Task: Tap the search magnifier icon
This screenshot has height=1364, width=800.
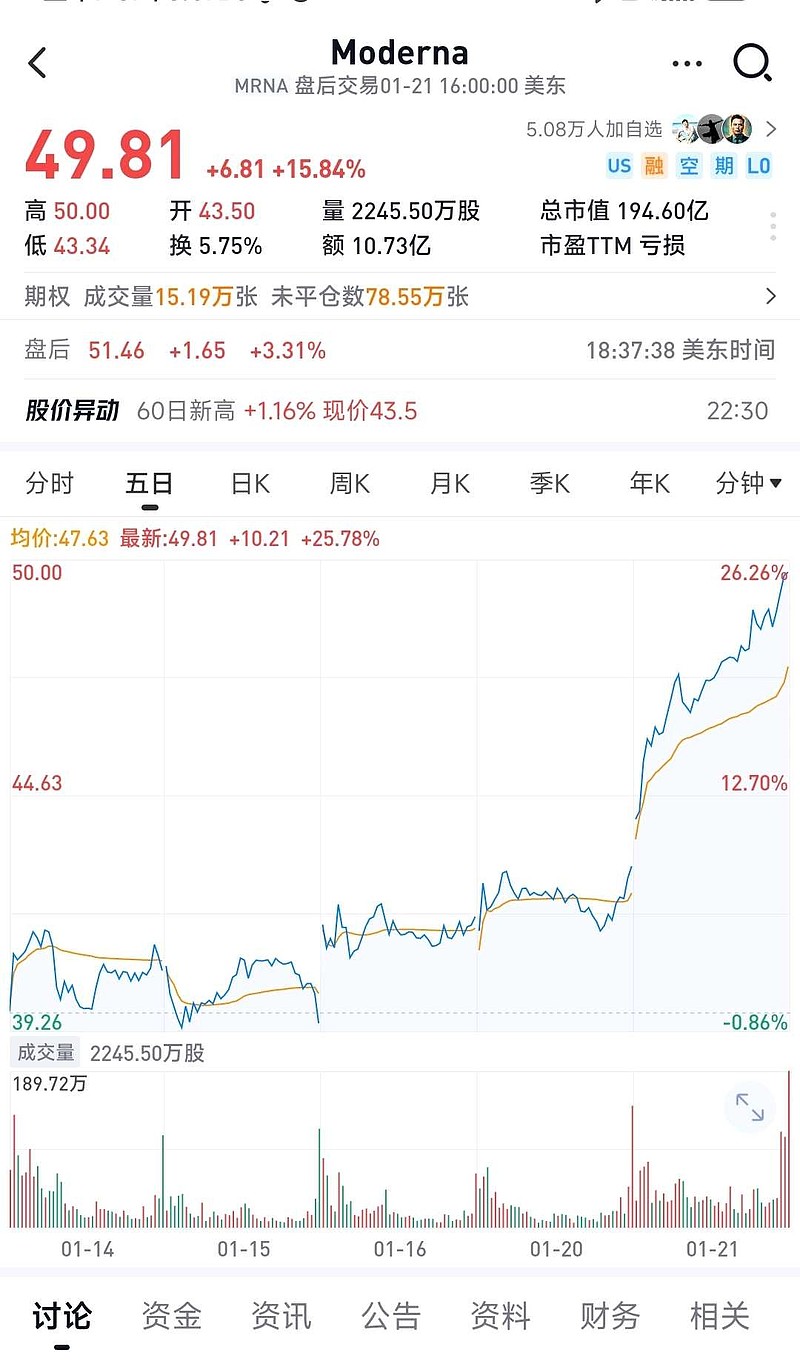Action: click(x=752, y=63)
